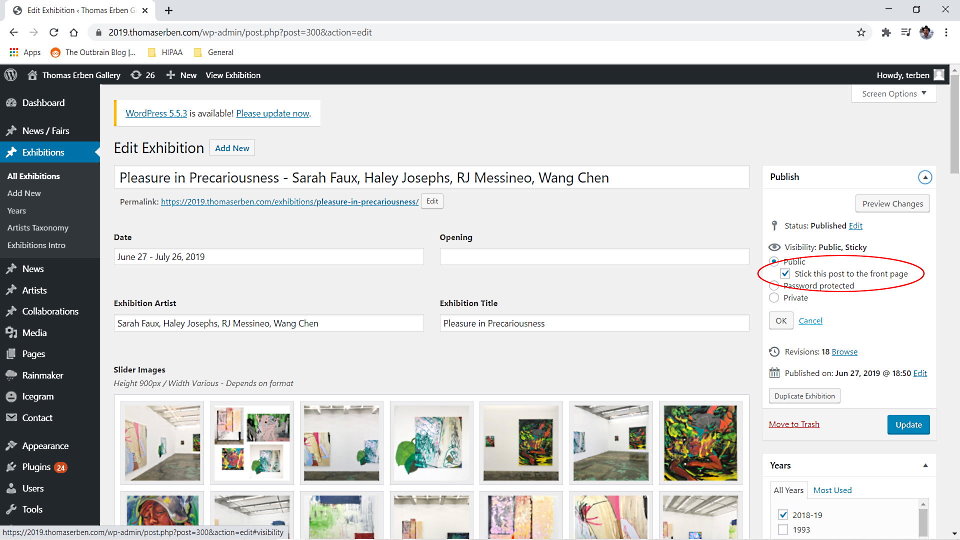Uncheck the 2018-19 year checkbox
Screen dimensions: 960x540
pos(782,514)
